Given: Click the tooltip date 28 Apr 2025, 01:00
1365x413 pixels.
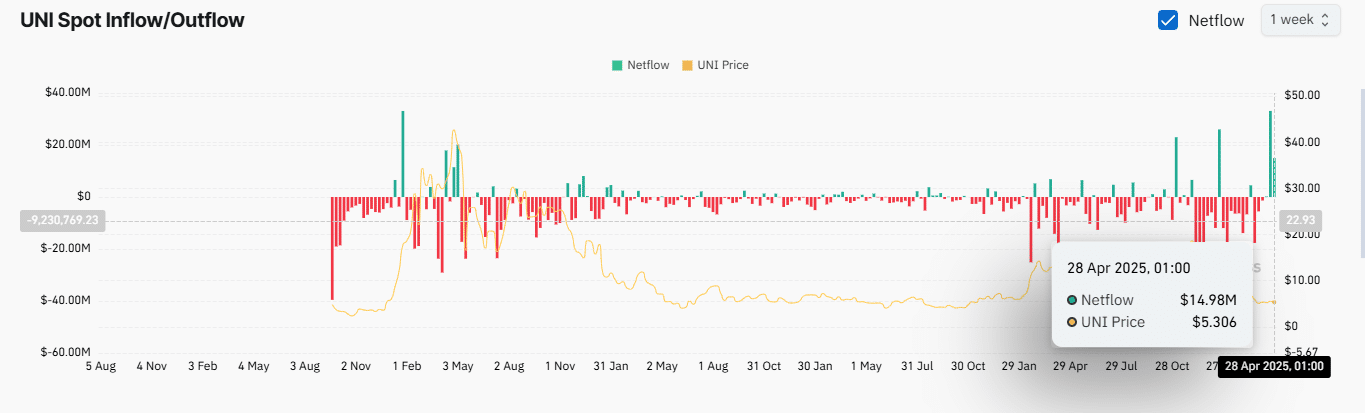Looking at the screenshot, I should 1129,268.
